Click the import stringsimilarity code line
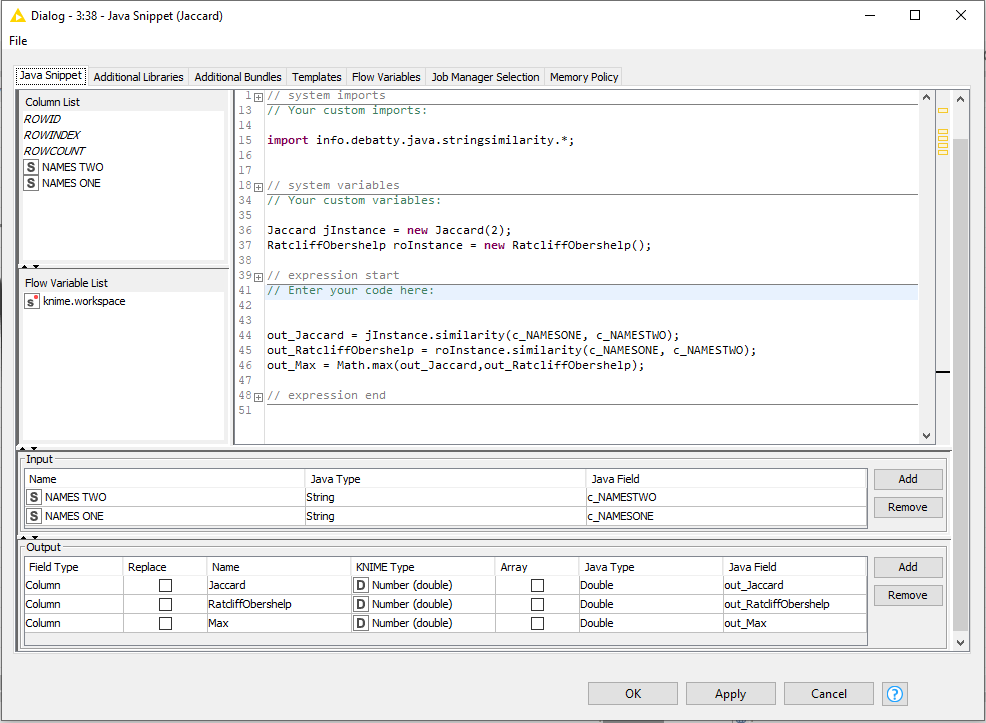Screen dimensions: 986x723 point(420,140)
